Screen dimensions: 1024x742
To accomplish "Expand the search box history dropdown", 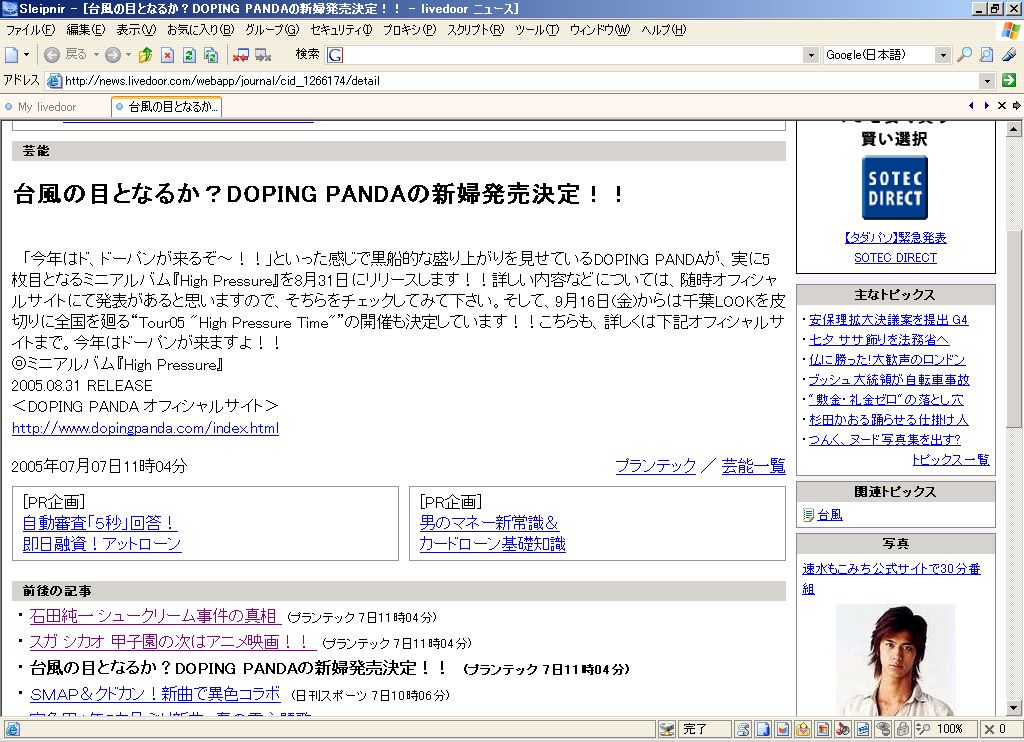I will pyautogui.click(x=811, y=55).
